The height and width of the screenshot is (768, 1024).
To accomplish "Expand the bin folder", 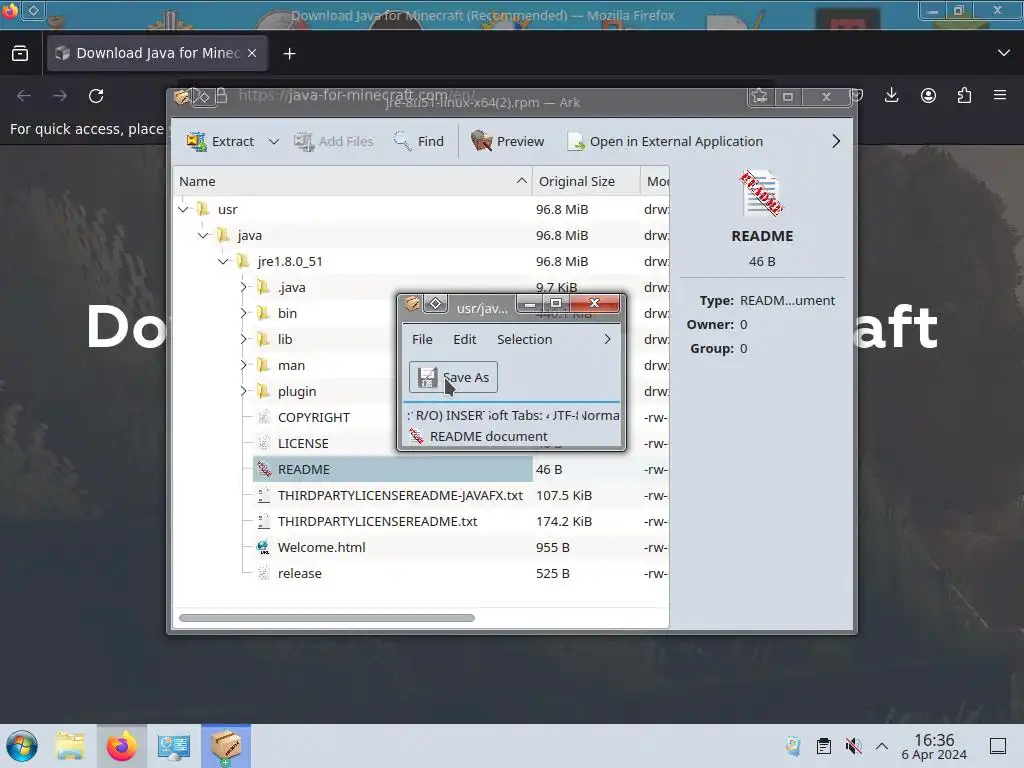I will pos(243,313).
